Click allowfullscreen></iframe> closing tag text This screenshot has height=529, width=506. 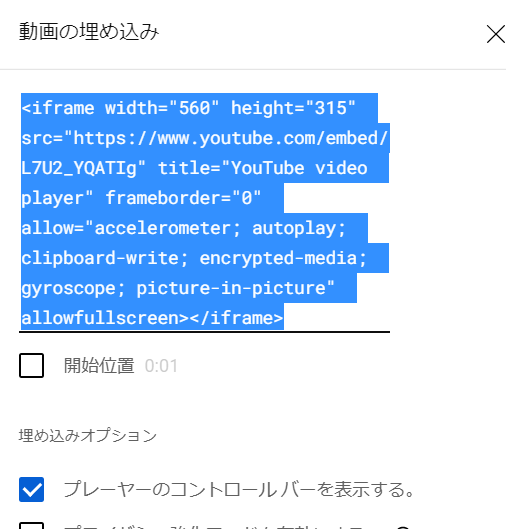coord(152,318)
